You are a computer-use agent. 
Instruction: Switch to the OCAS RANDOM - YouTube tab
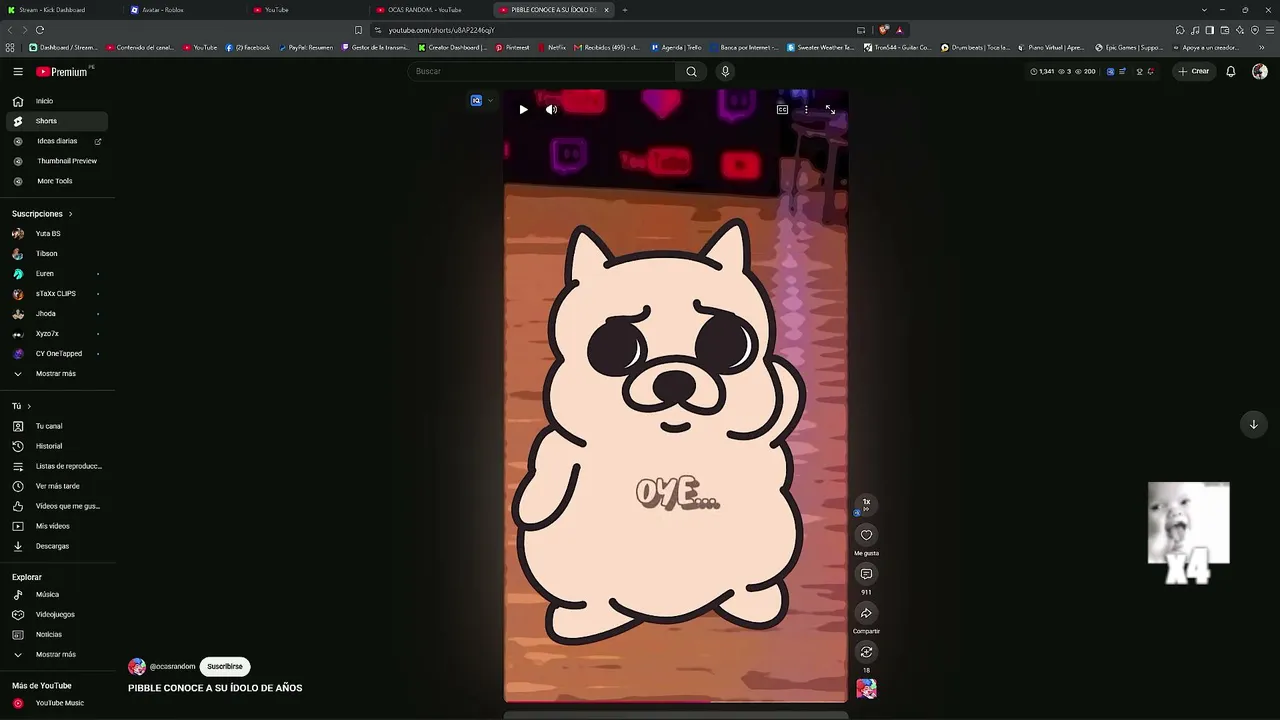click(430, 10)
